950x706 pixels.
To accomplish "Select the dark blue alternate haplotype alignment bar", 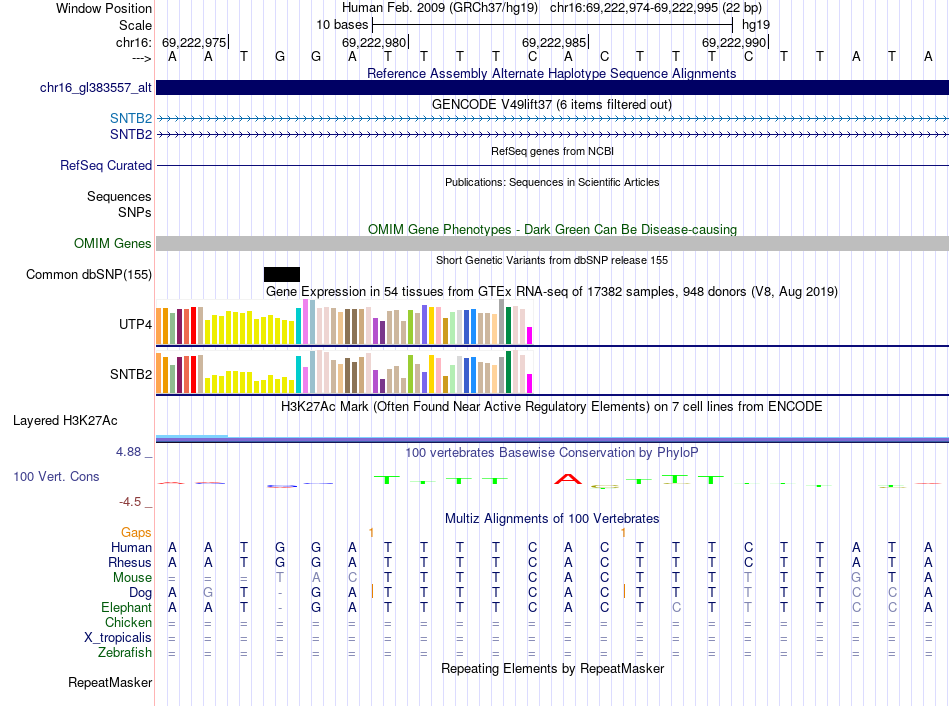I will [x=552, y=88].
